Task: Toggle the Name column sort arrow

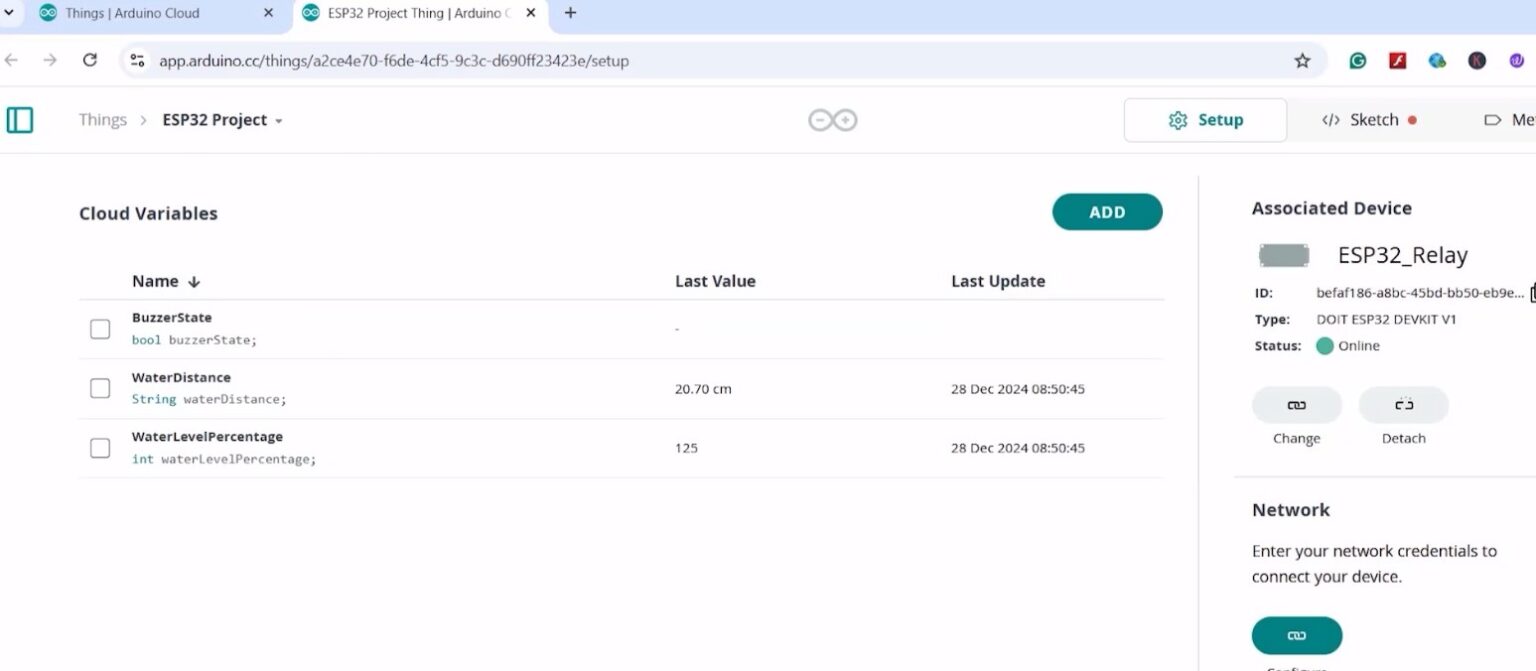Action: (x=192, y=281)
